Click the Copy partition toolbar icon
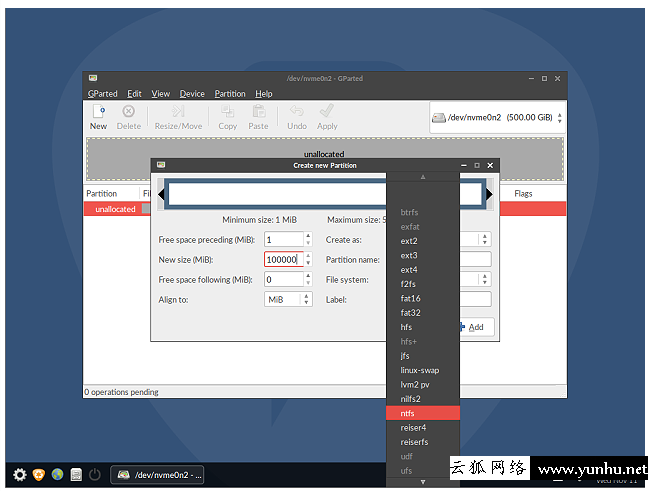This screenshot has height=491, width=651. coord(228,117)
